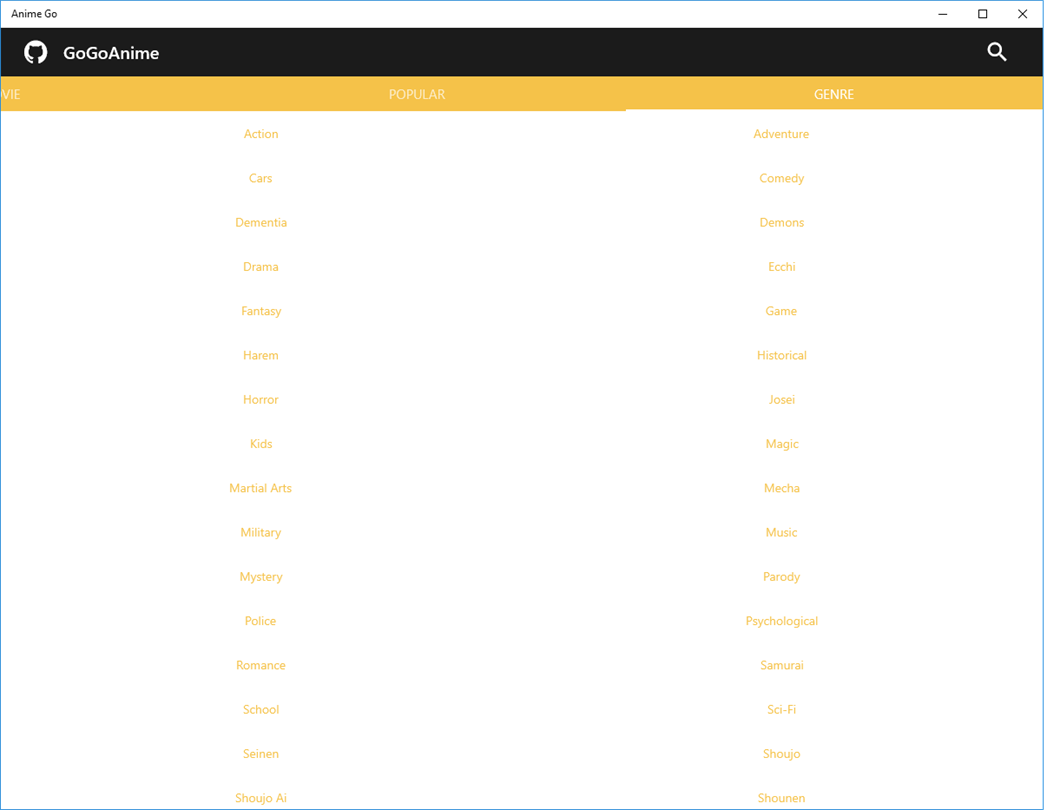Open the Demons genre link

click(x=782, y=222)
